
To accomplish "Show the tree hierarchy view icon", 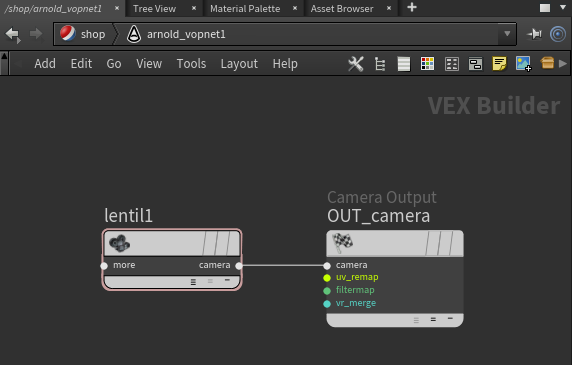I will pos(380,64).
